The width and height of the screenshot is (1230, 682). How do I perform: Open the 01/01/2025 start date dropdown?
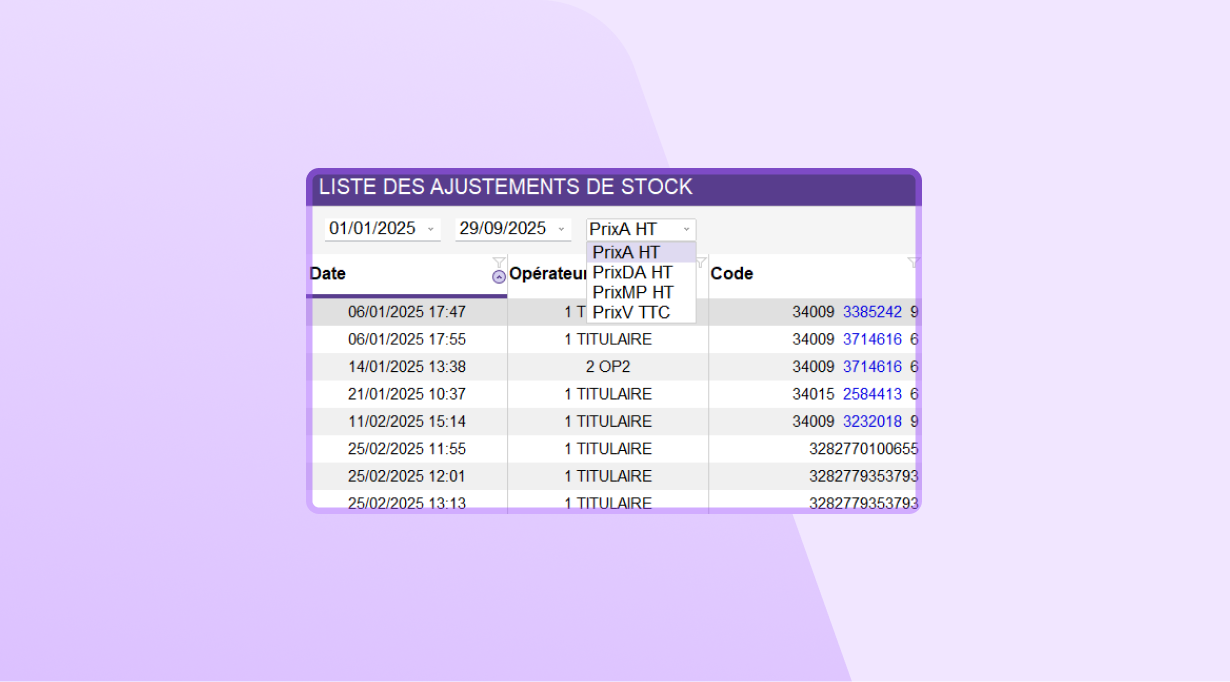point(383,229)
